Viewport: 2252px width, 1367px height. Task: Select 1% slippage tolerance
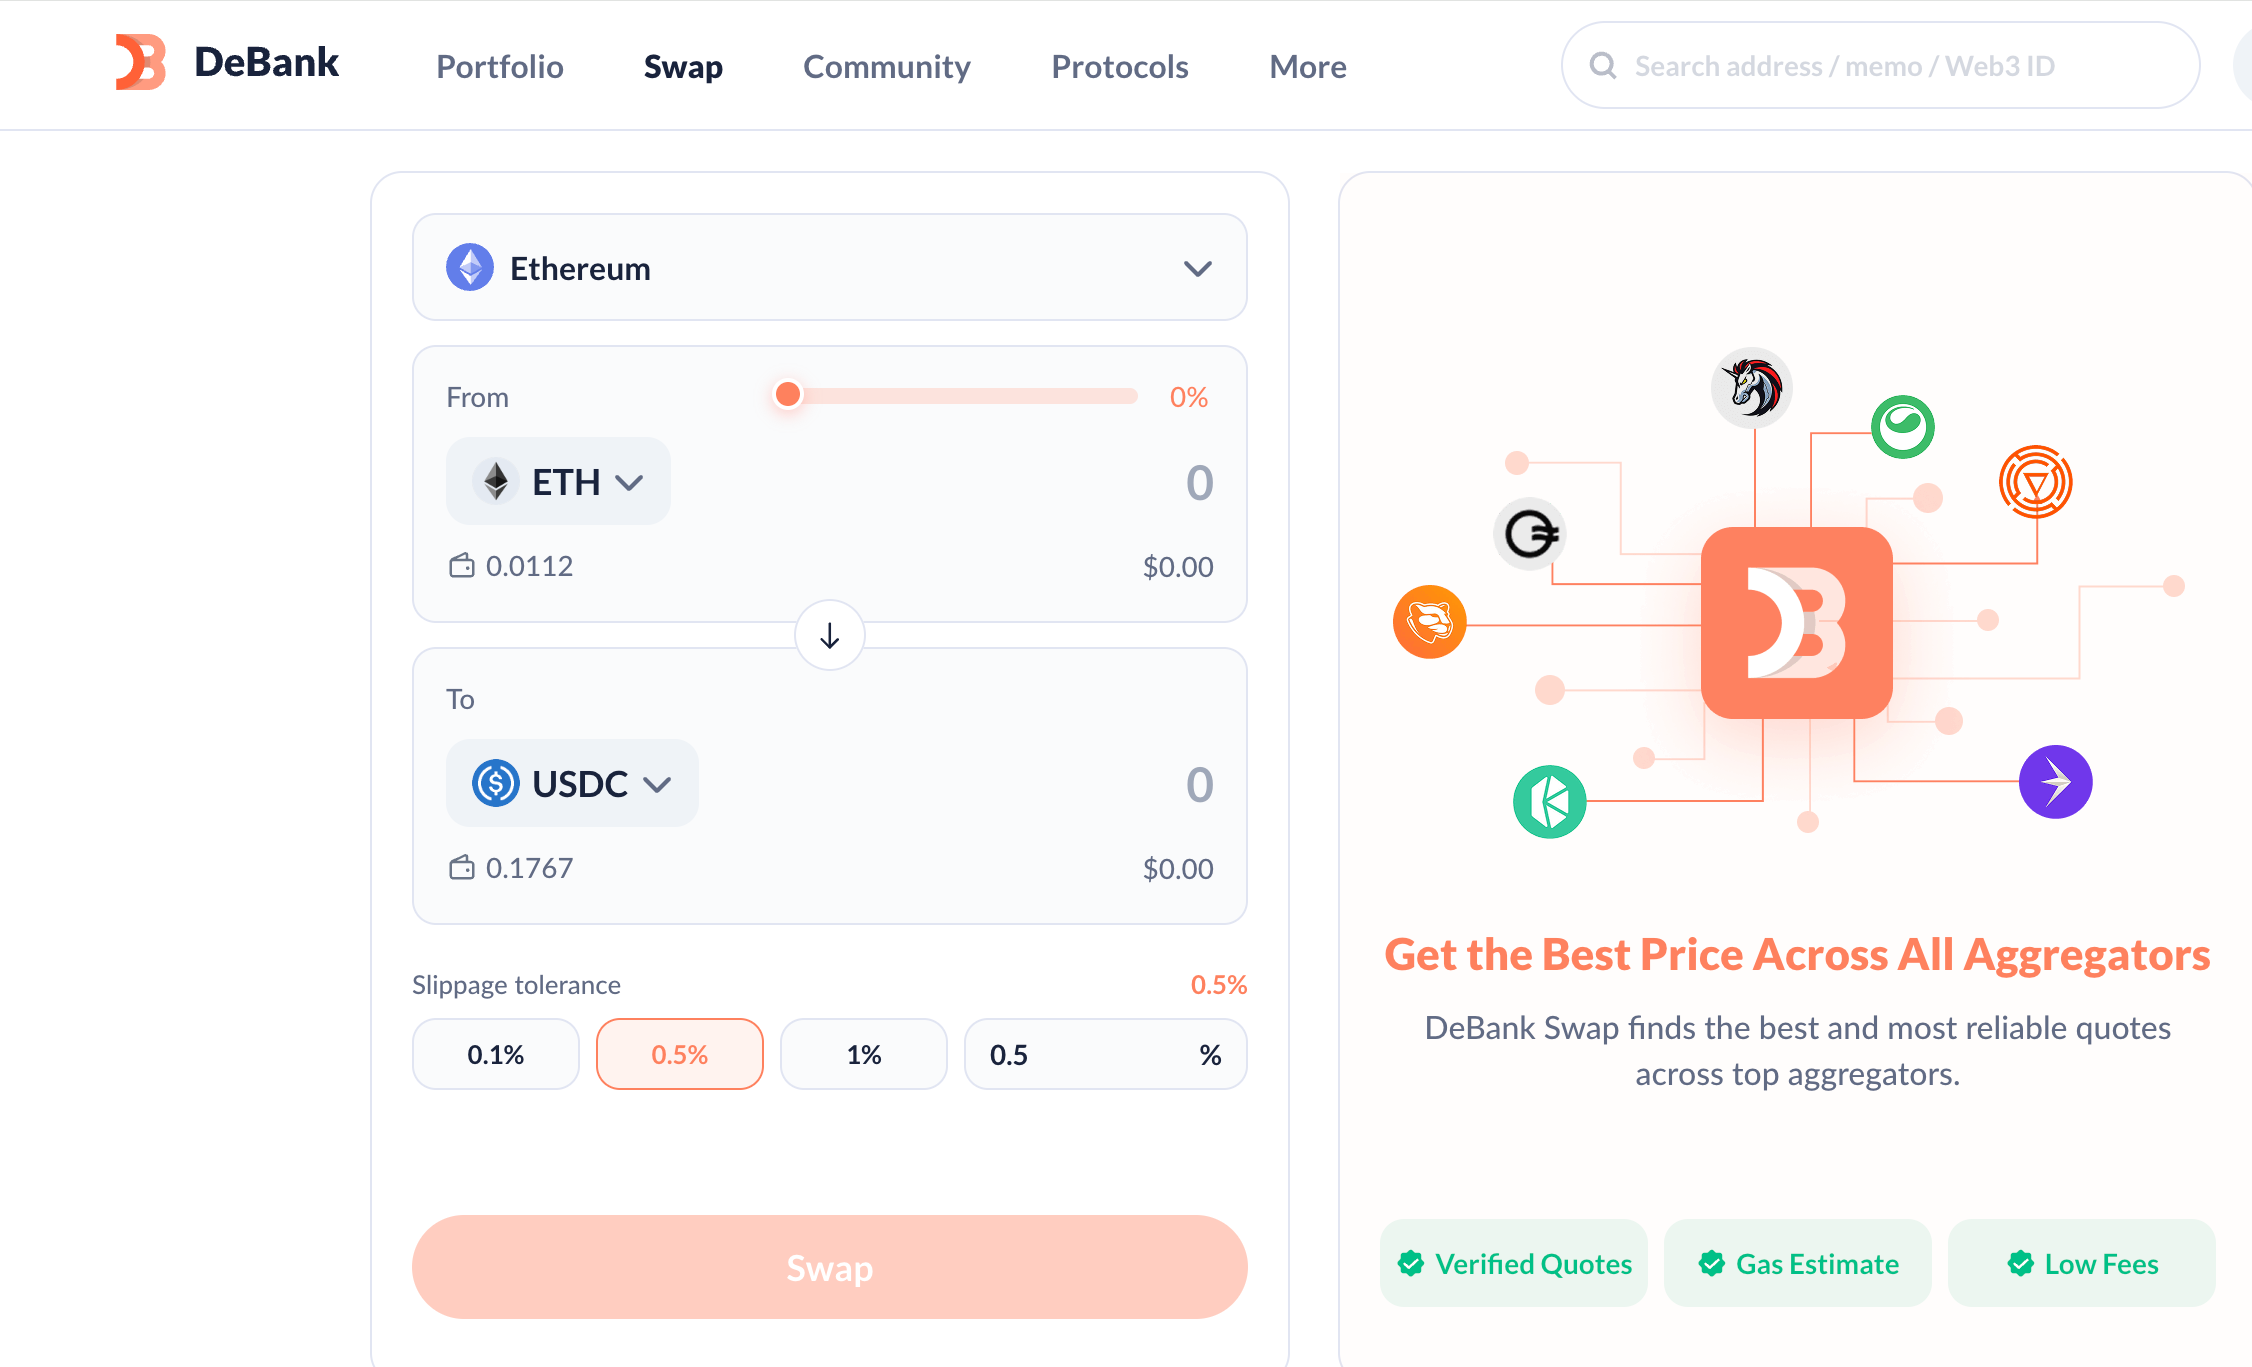tap(863, 1054)
